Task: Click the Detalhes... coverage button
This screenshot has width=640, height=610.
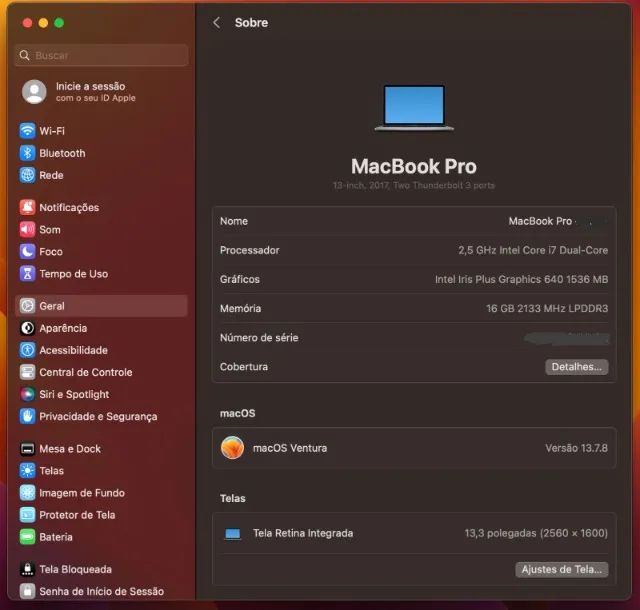Action: point(576,367)
